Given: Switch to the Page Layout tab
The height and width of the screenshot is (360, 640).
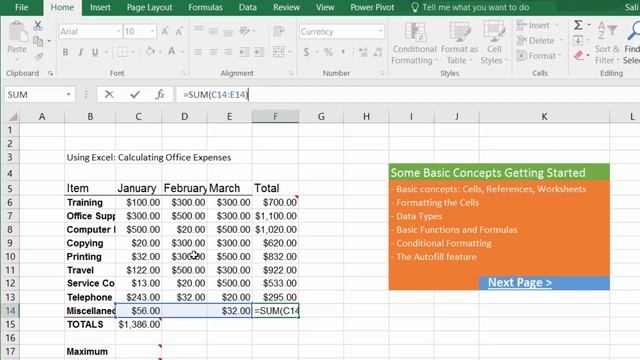Looking at the screenshot, I should point(149,7).
